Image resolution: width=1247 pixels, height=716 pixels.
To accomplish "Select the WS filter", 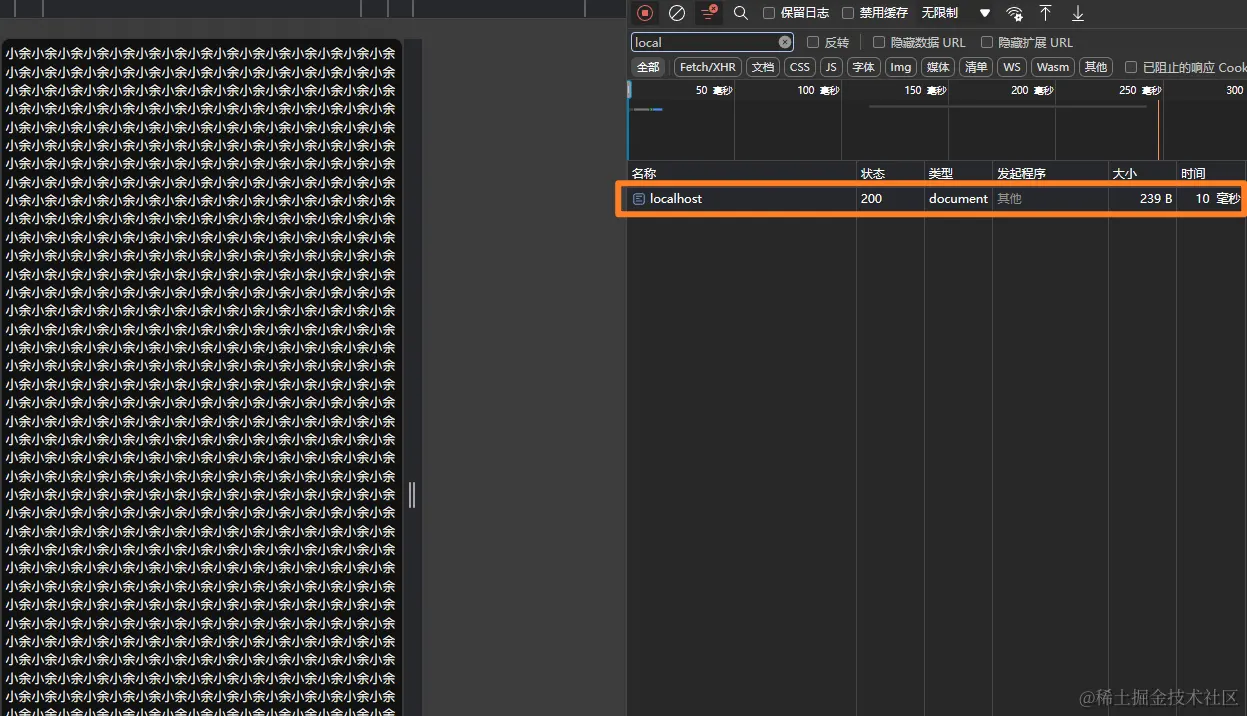I will [1012, 67].
